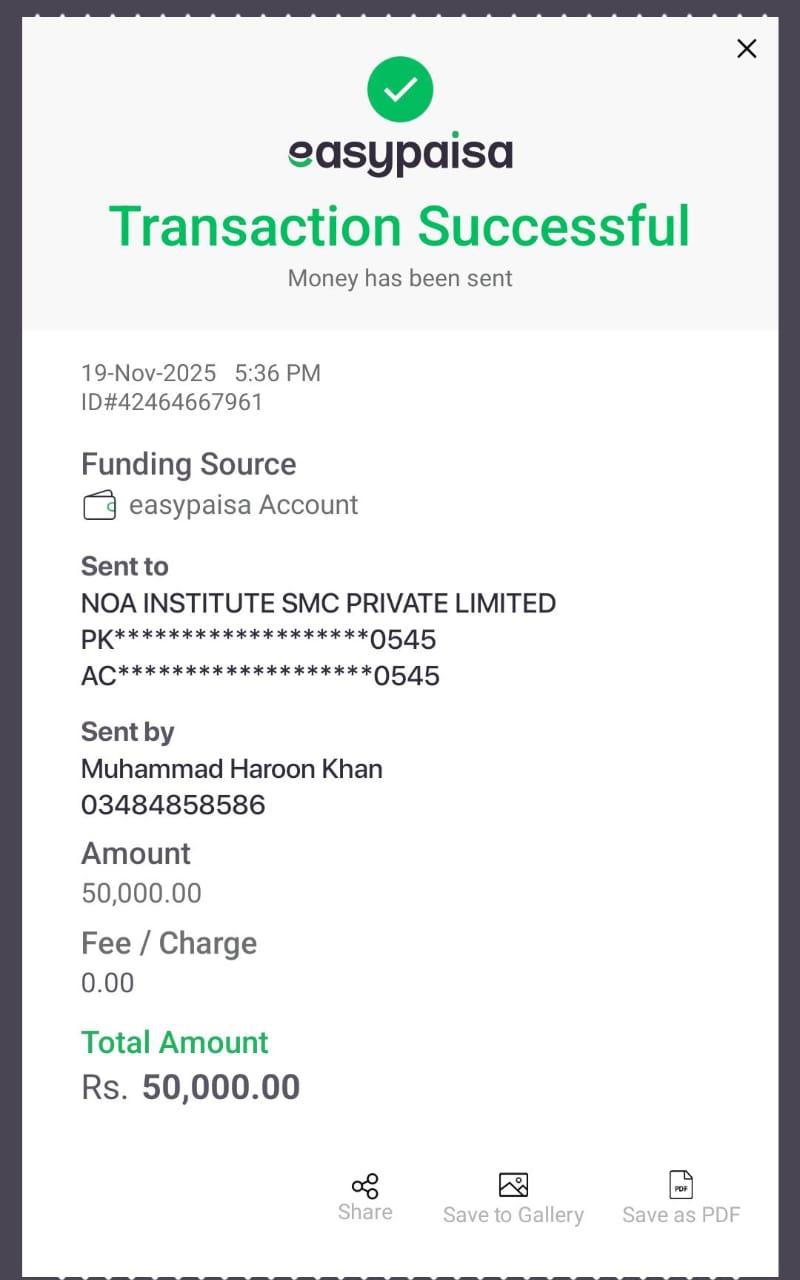The height and width of the screenshot is (1280, 800).
Task: Click the wallet icon beside easypaisa Account
Action: 99,506
